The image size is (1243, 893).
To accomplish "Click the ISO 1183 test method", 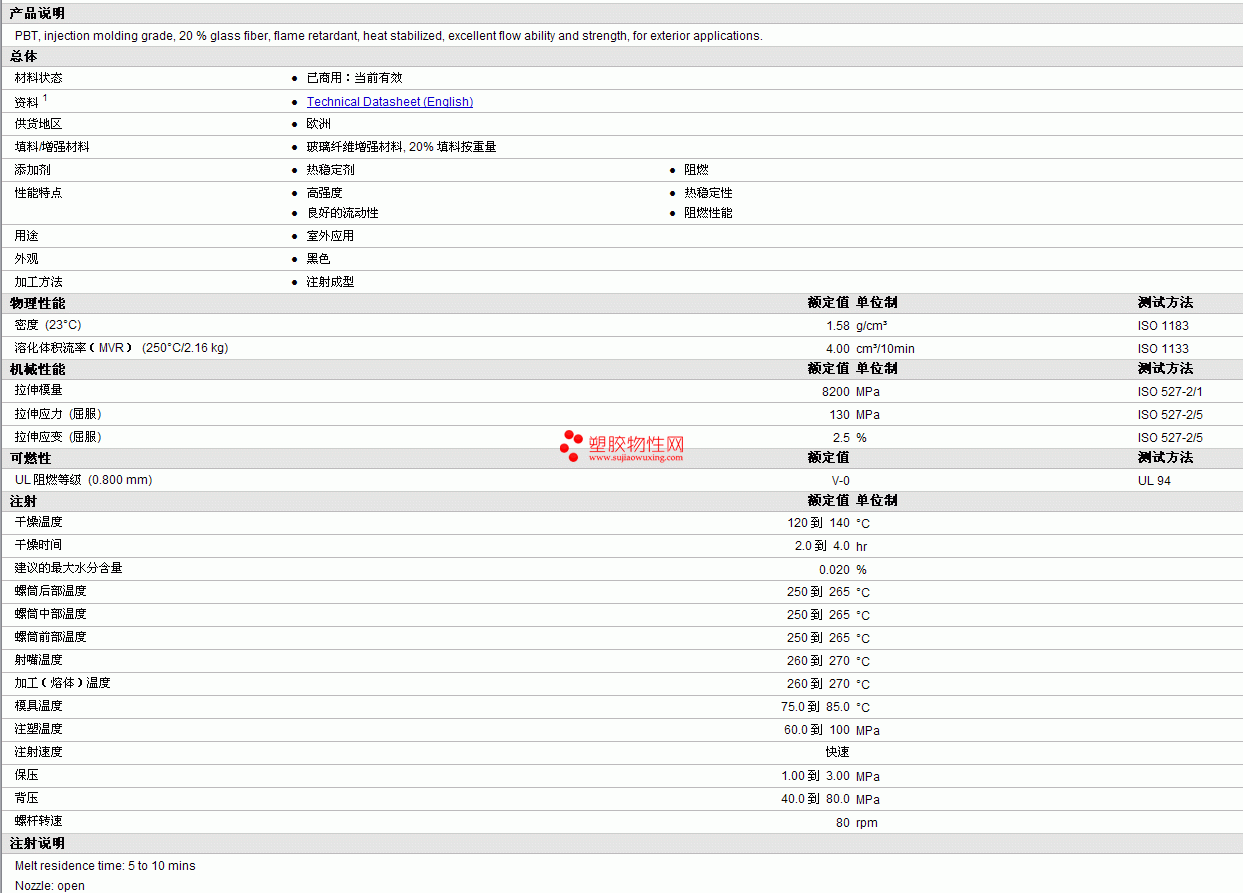I will [x=1163, y=326].
